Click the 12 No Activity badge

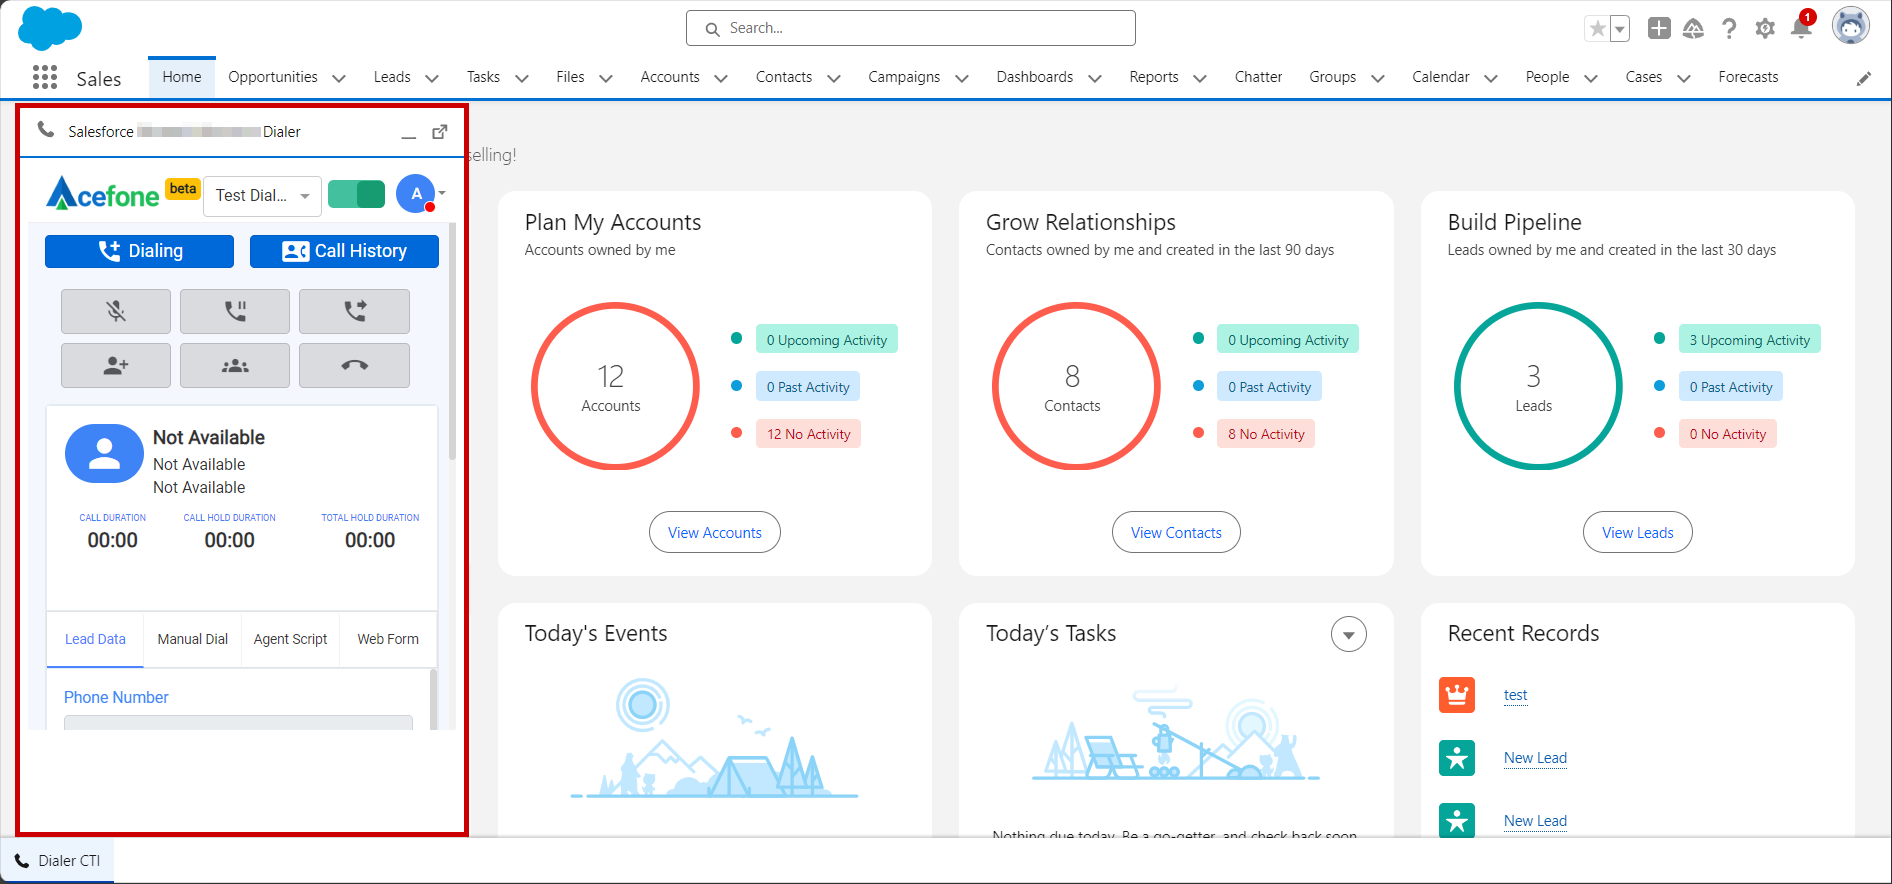[808, 434]
